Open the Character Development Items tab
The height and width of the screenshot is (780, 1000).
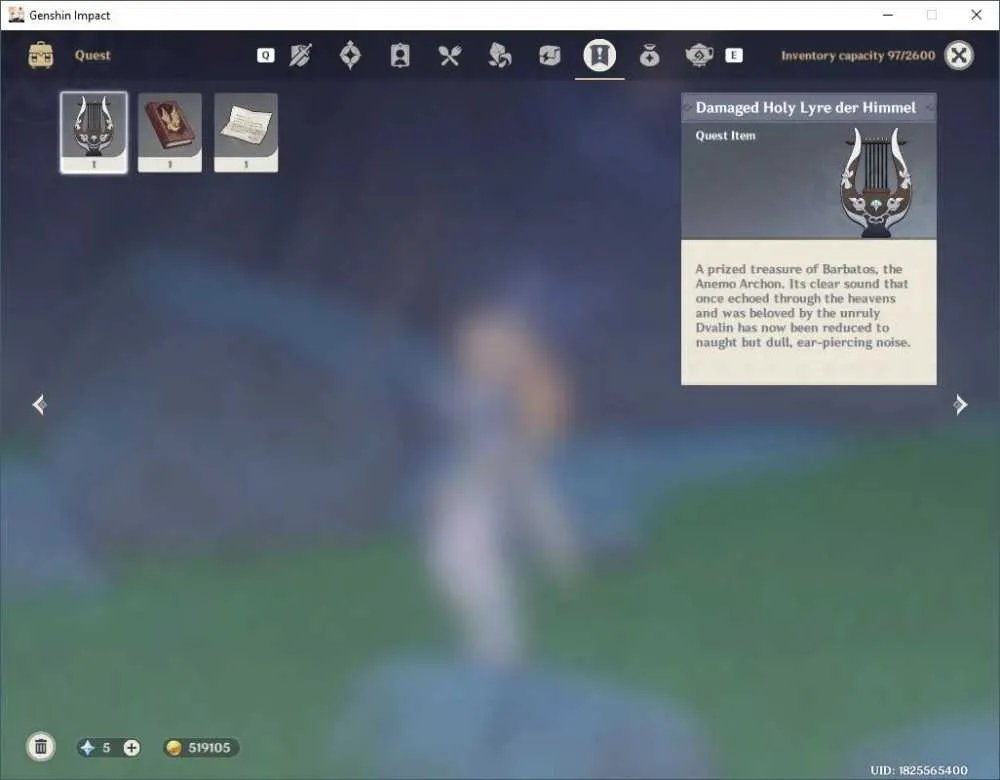pyautogui.click(x=400, y=55)
